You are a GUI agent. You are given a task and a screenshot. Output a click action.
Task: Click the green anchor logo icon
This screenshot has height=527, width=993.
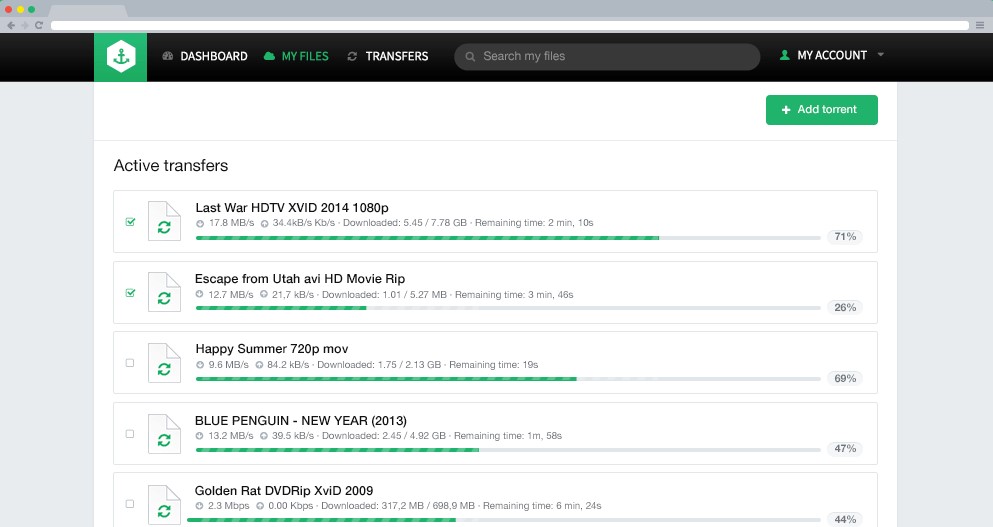pyautogui.click(x=121, y=57)
